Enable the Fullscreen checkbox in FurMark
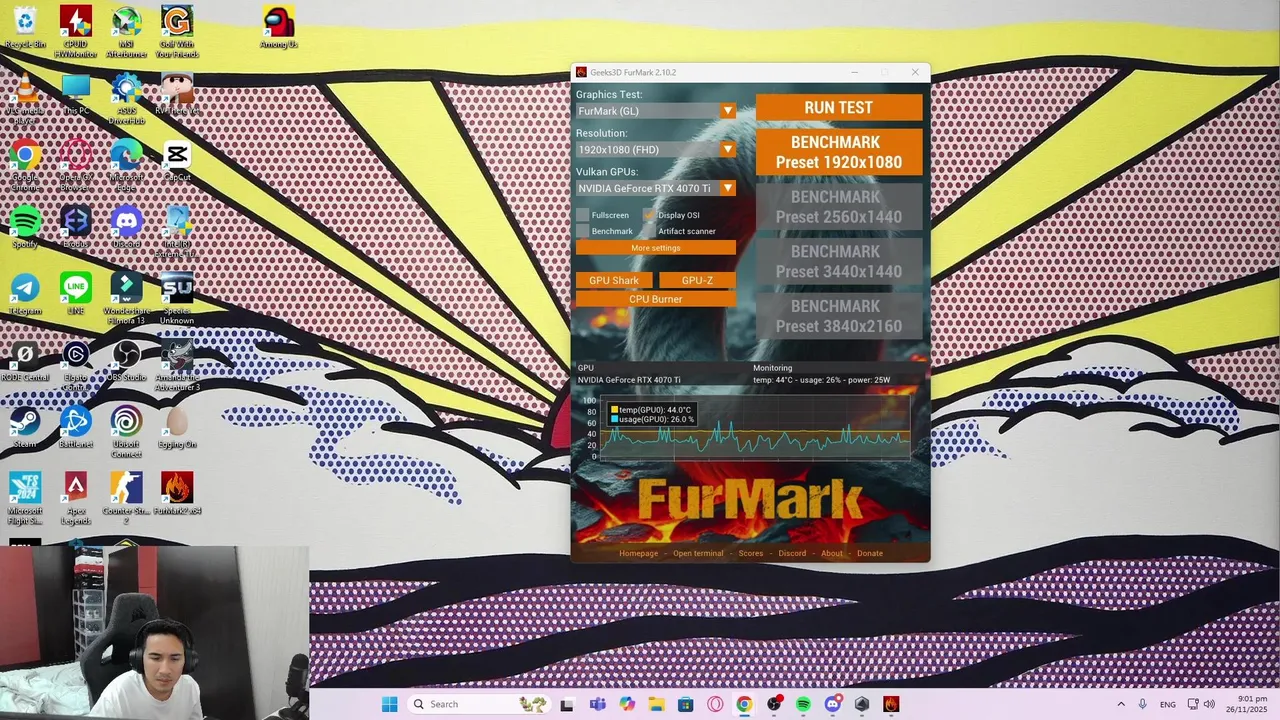 click(583, 215)
